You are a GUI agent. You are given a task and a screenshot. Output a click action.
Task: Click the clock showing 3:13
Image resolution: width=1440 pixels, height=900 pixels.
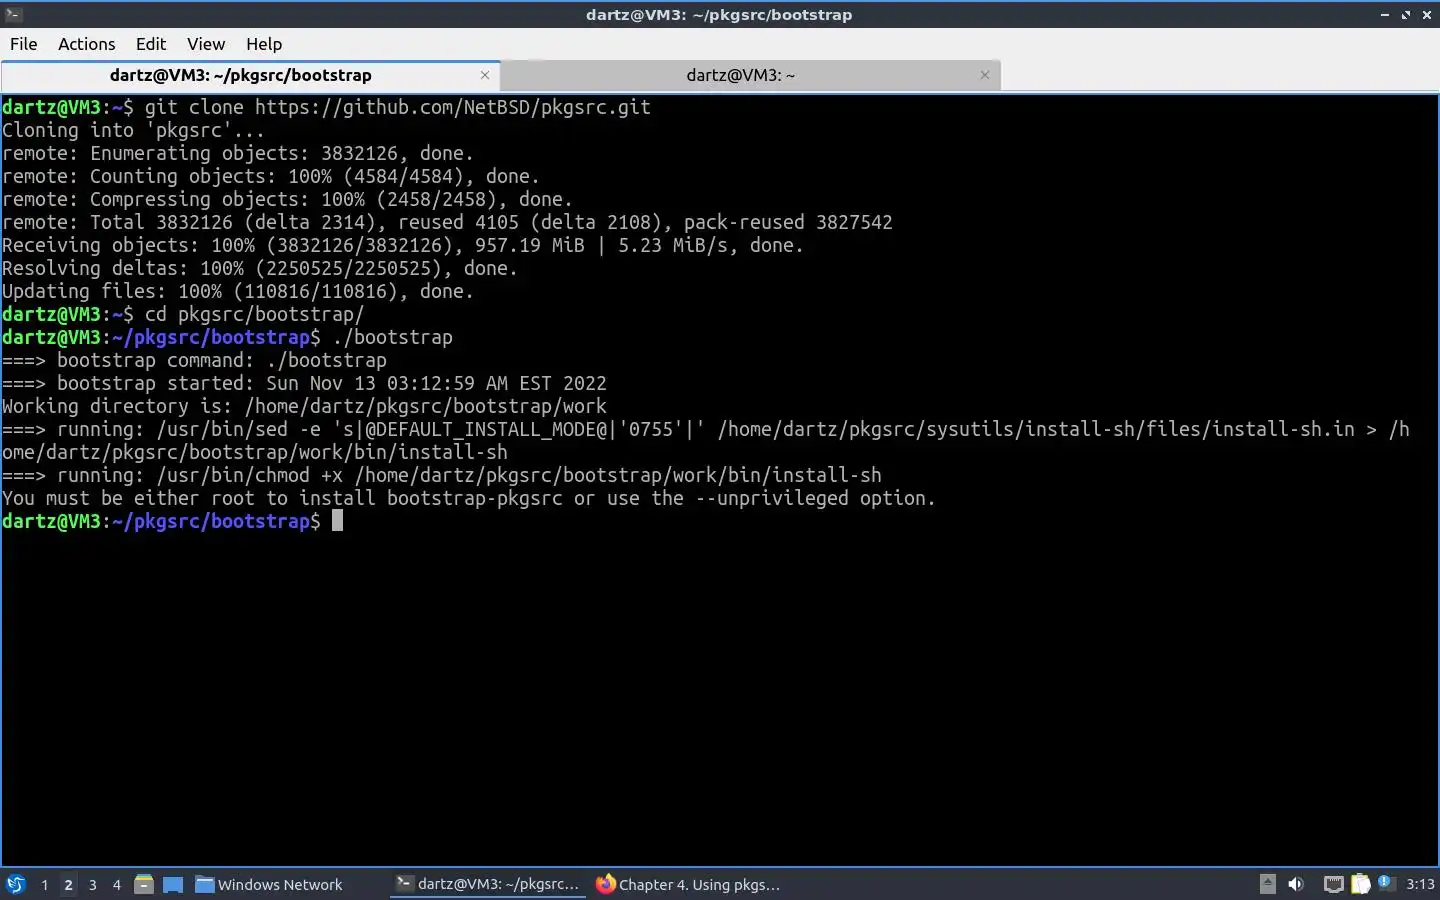click(x=1420, y=884)
